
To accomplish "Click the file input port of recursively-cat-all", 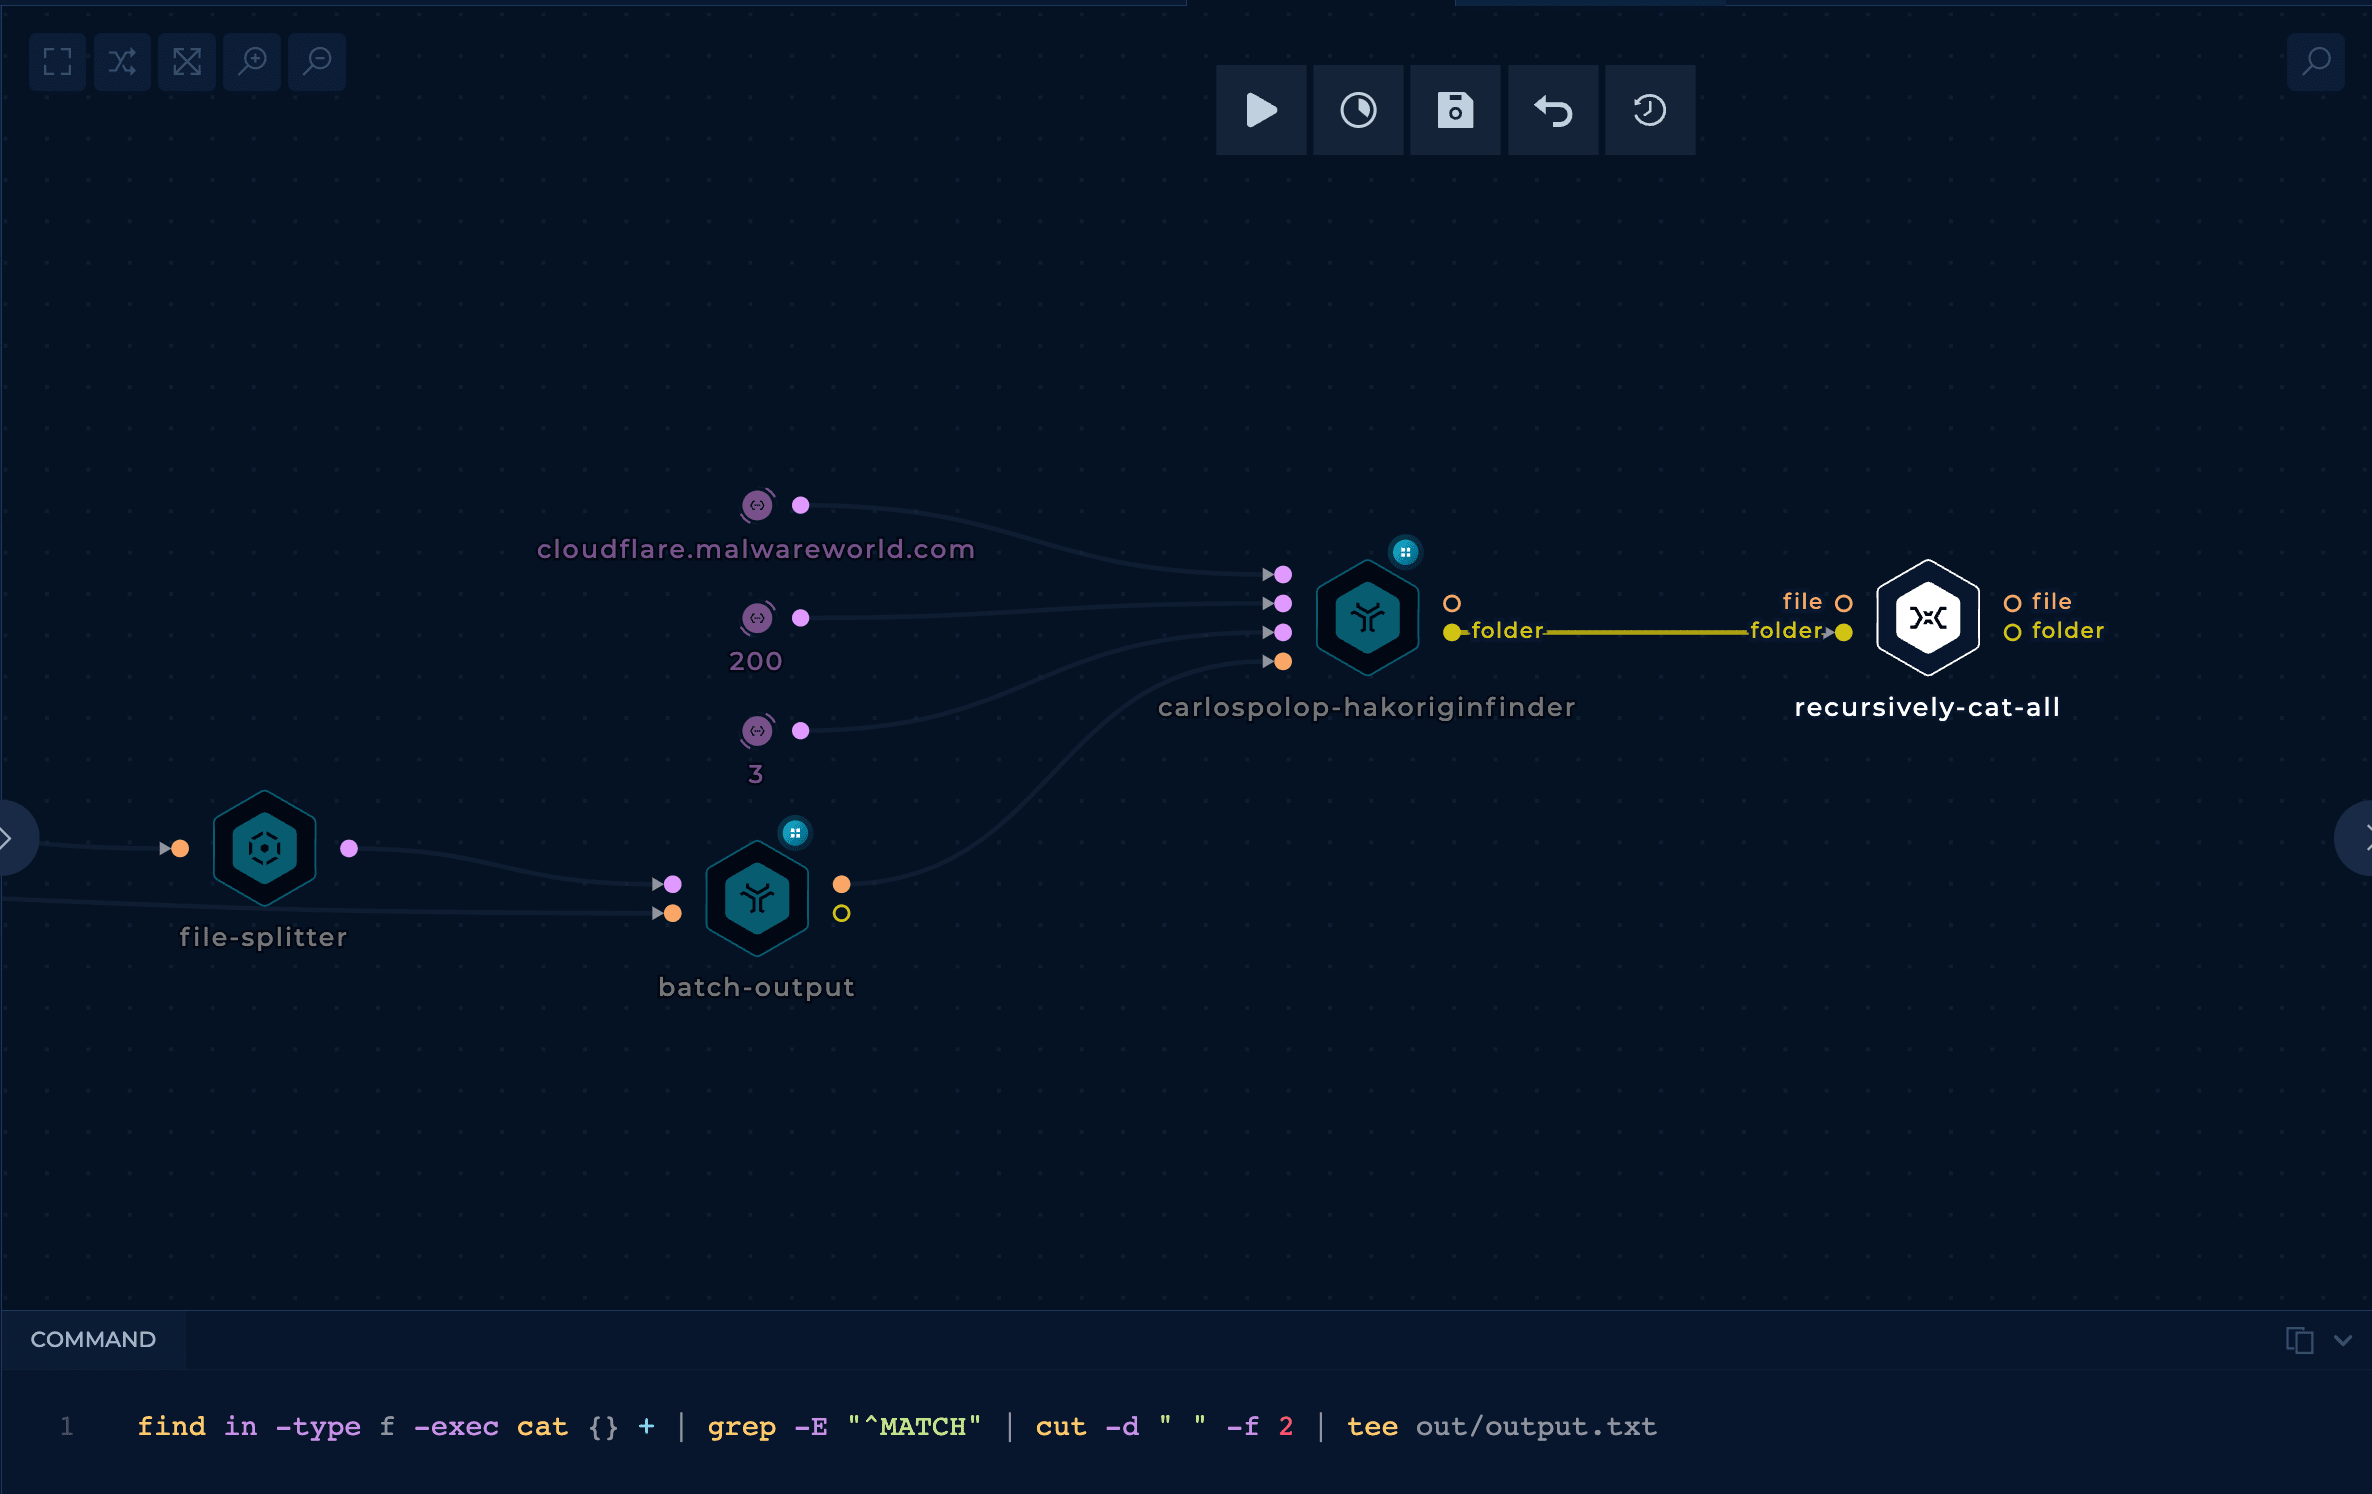I will click(x=1844, y=603).
